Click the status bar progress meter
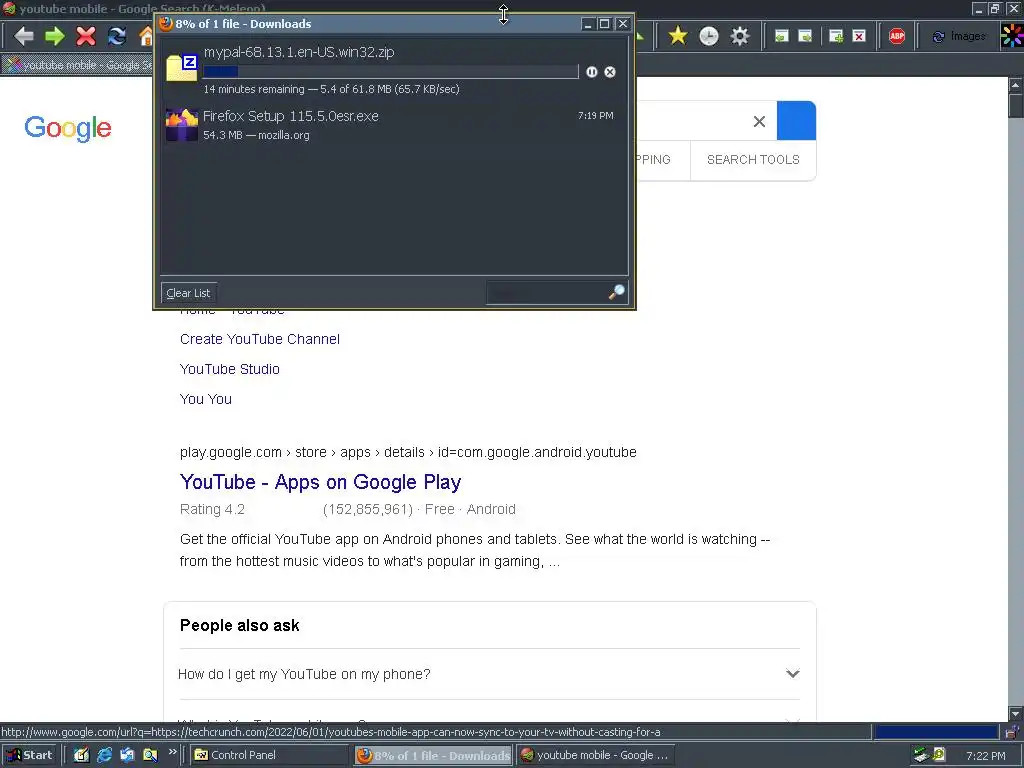1024x768 pixels. 936,732
